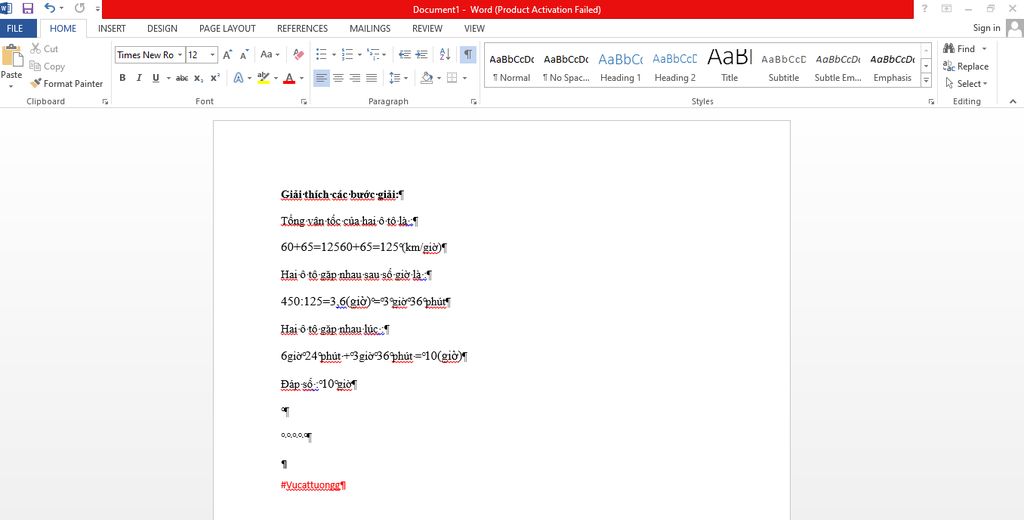Switch to the MAILINGS tab
Image resolution: width=1024 pixels, height=520 pixels.
[370, 28]
